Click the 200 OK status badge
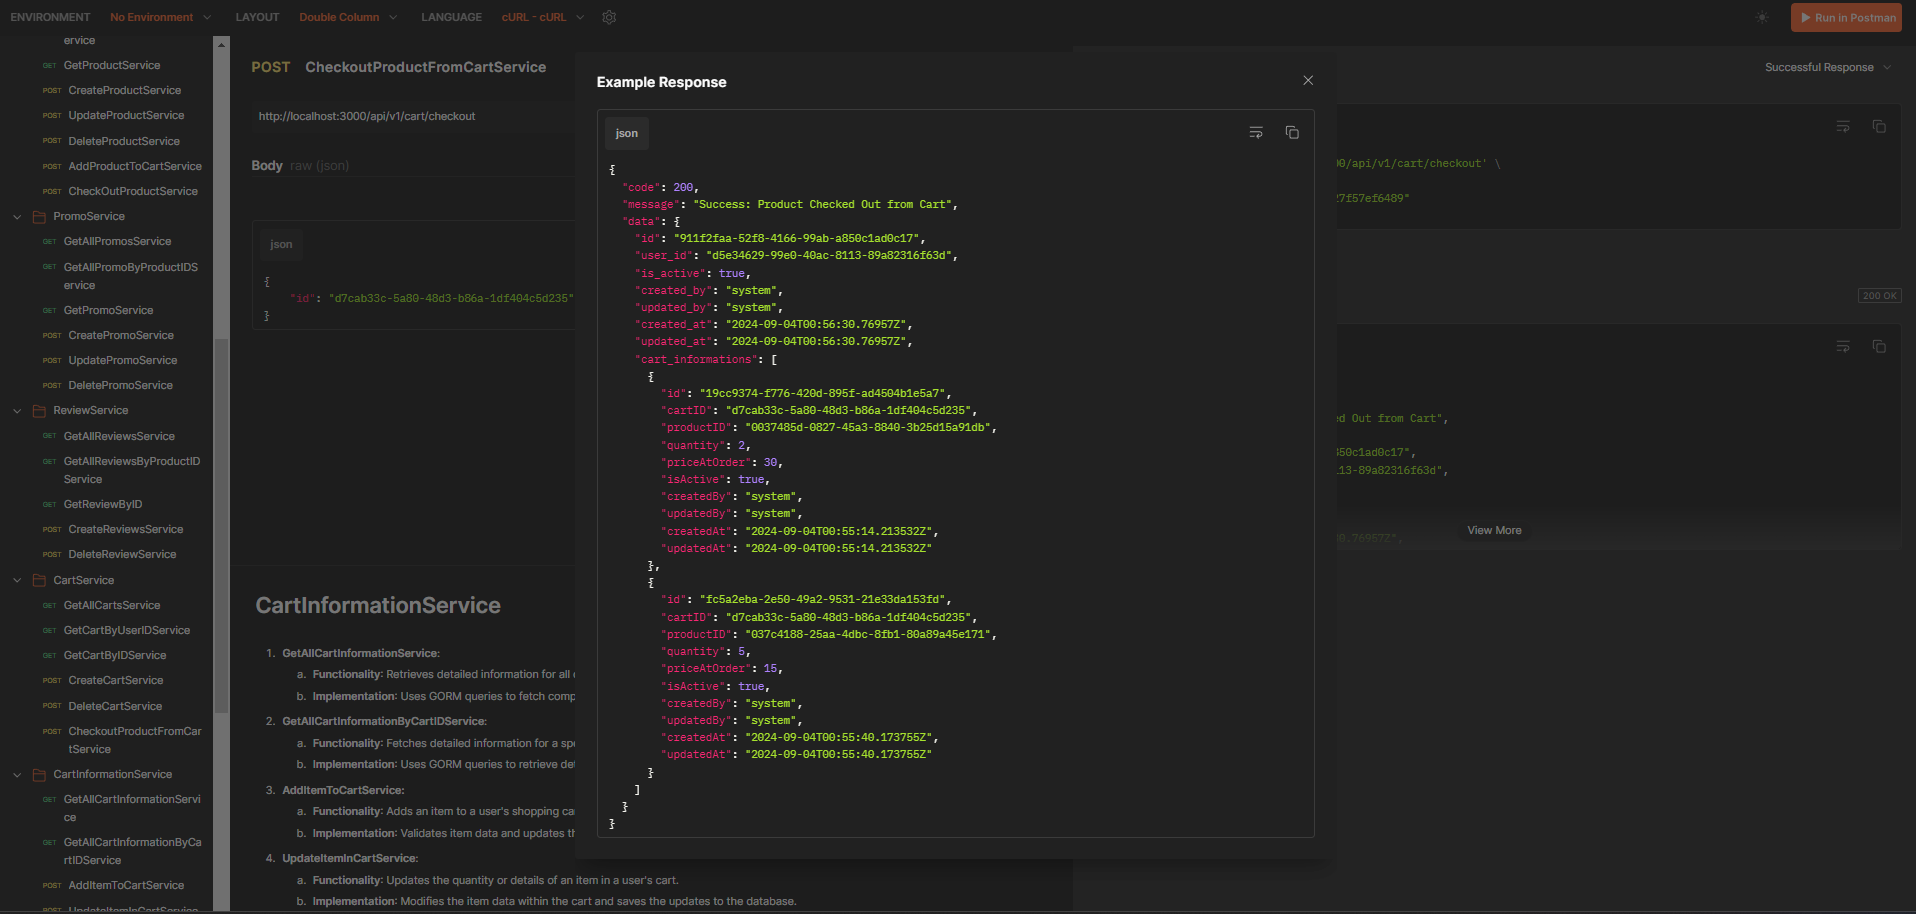 [1879, 296]
